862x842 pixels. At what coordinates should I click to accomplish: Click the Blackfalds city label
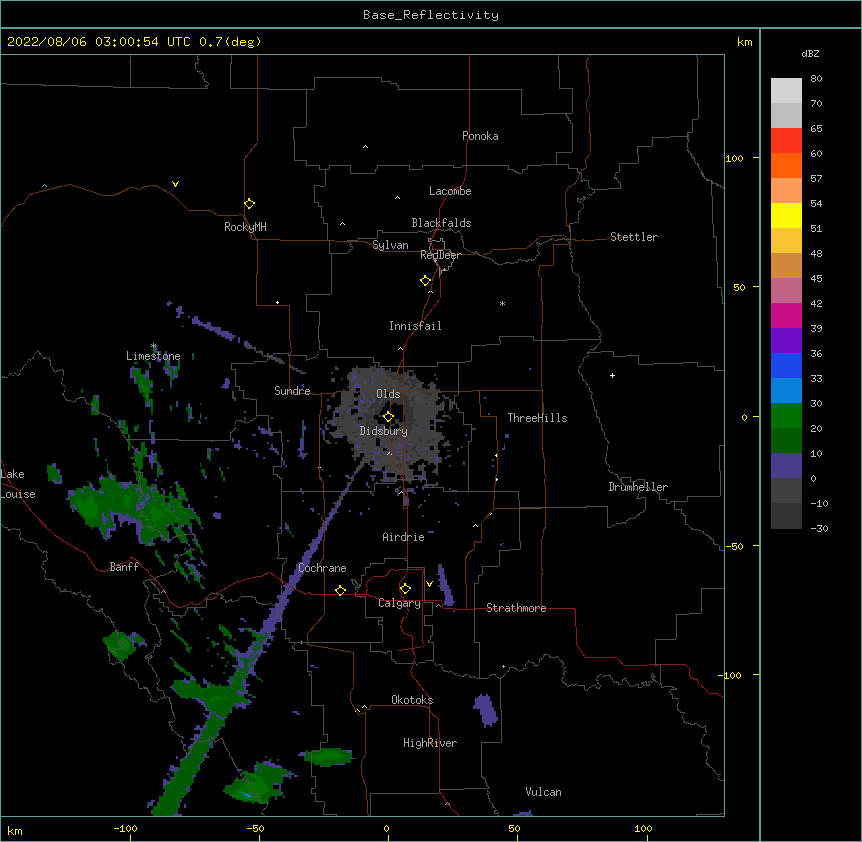441,223
